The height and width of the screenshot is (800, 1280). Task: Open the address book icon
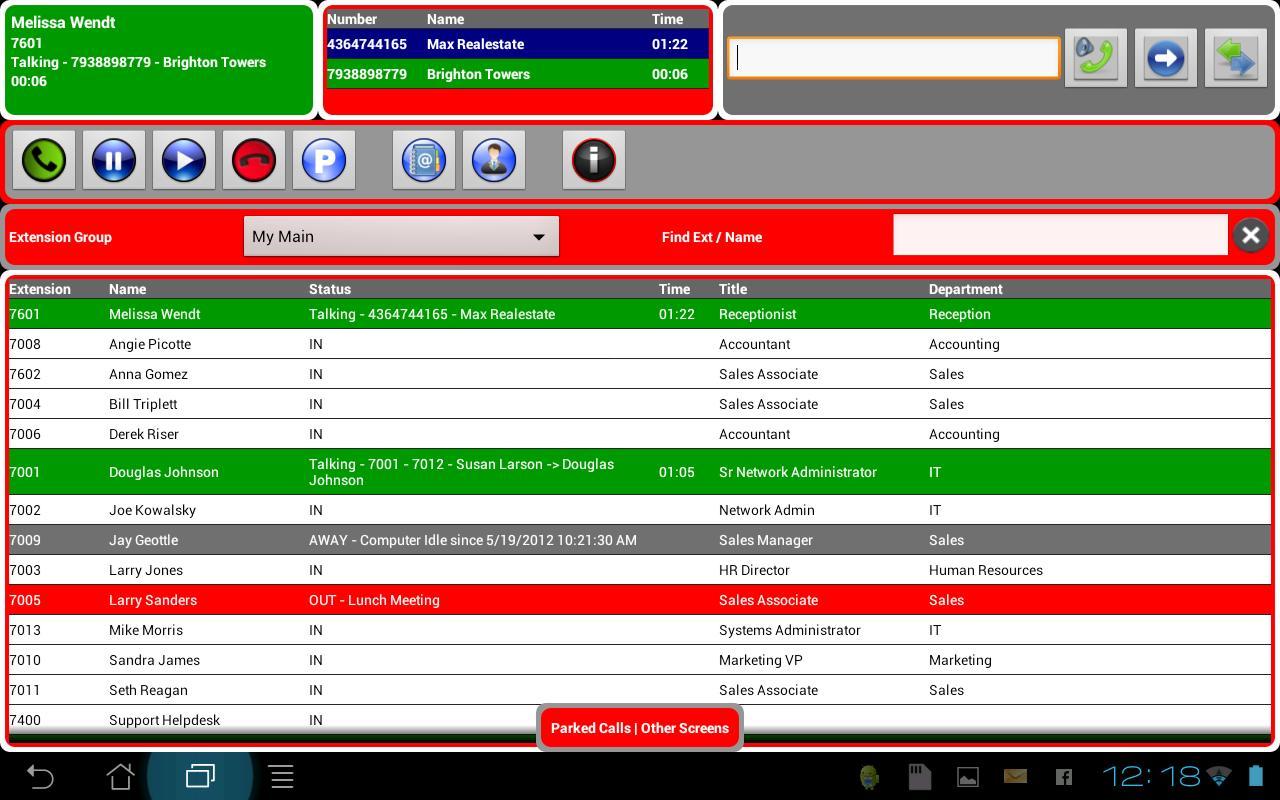pyautogui.click(x=424, y=159)
